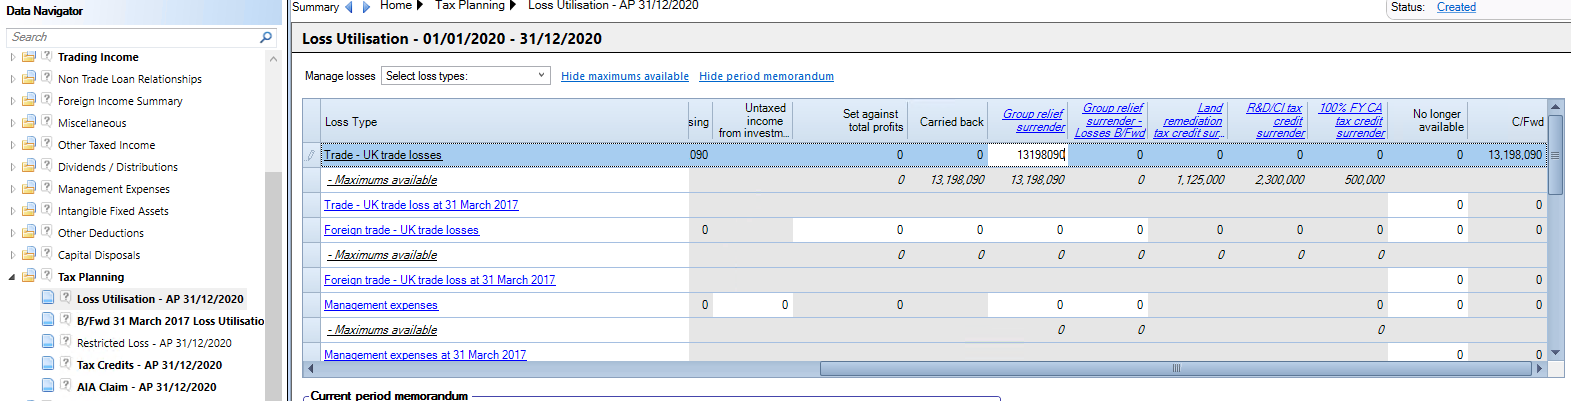Viewport: 1571px width, 401px height.
Task: Expand the Other Taxed Income node
Action: pos(12,145)
